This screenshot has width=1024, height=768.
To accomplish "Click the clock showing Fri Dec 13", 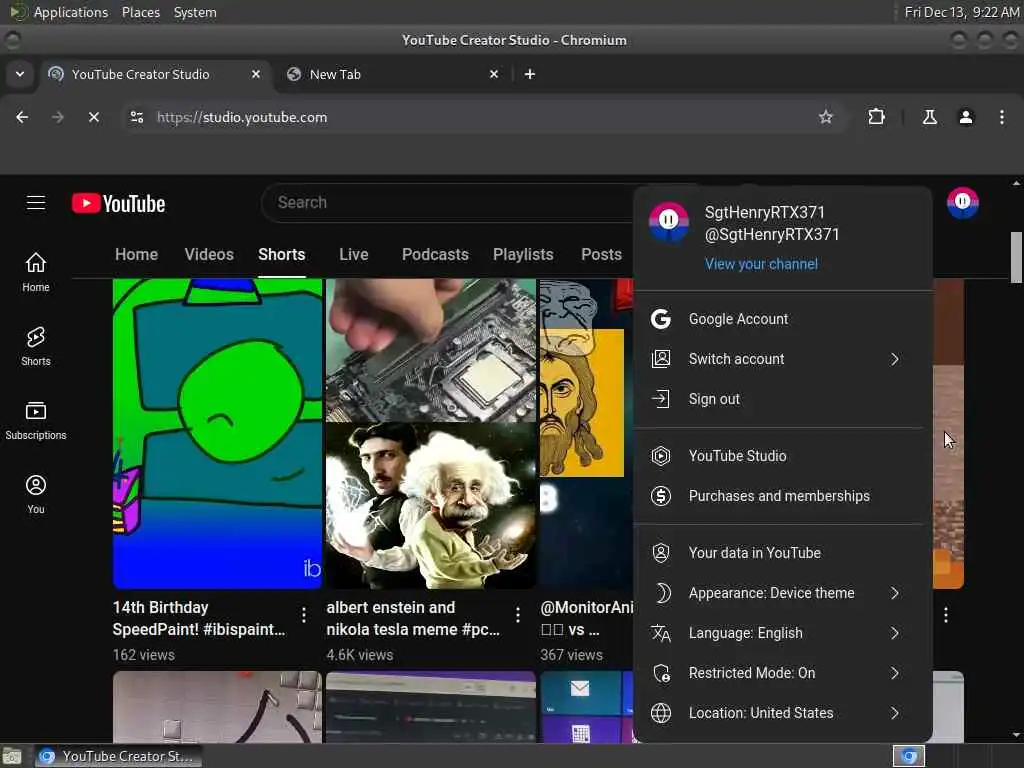I will (961, 12).
